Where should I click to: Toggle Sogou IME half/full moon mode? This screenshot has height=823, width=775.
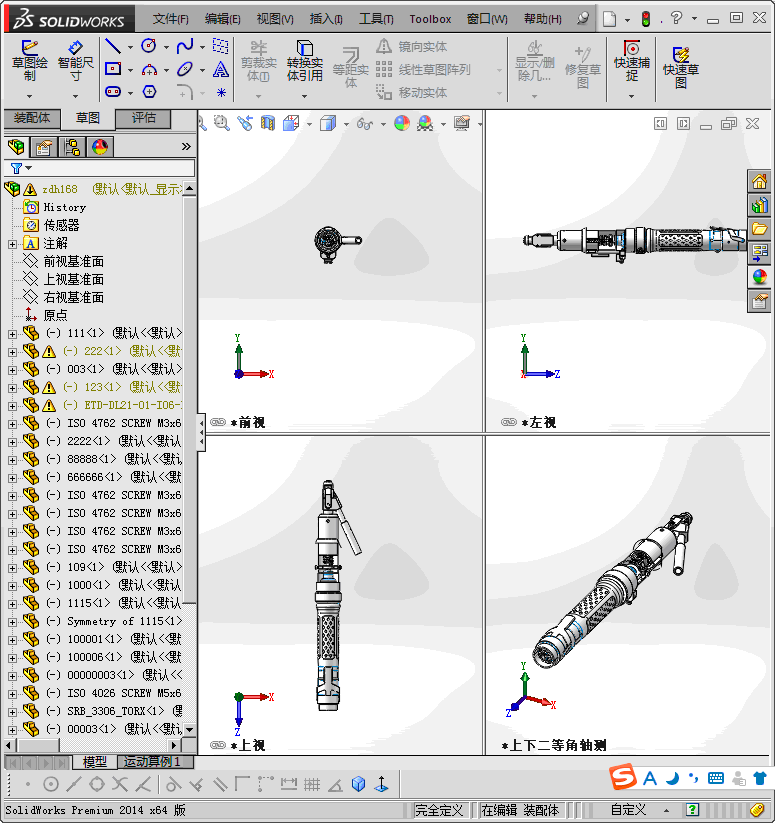point(672,778)
